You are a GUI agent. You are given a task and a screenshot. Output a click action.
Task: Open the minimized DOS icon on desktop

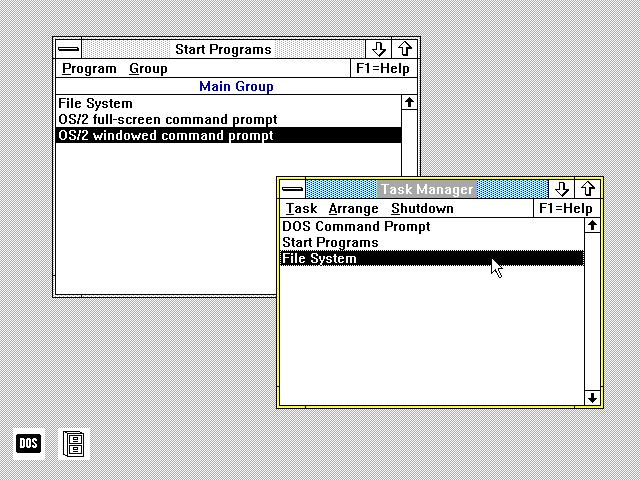(x=29, y=443)
